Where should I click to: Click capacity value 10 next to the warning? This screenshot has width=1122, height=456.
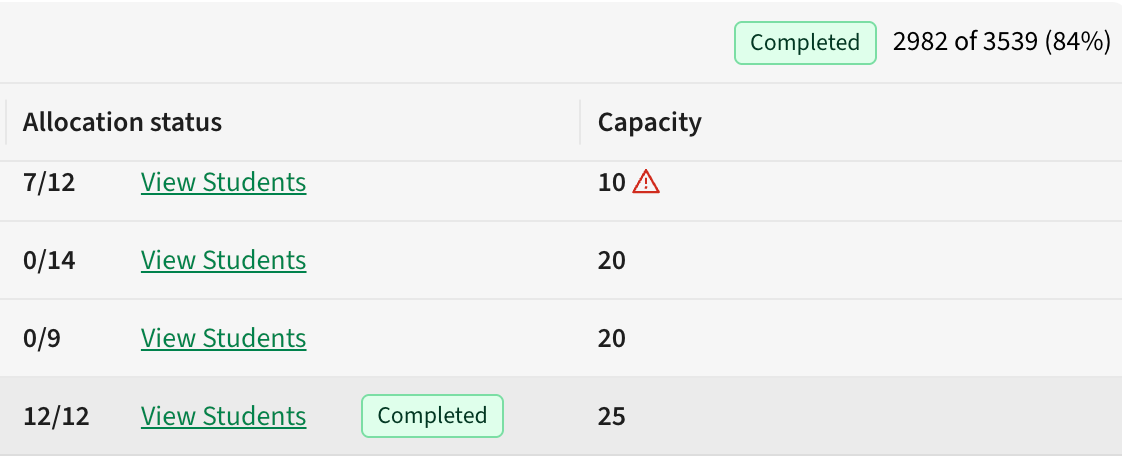[611, 182]
